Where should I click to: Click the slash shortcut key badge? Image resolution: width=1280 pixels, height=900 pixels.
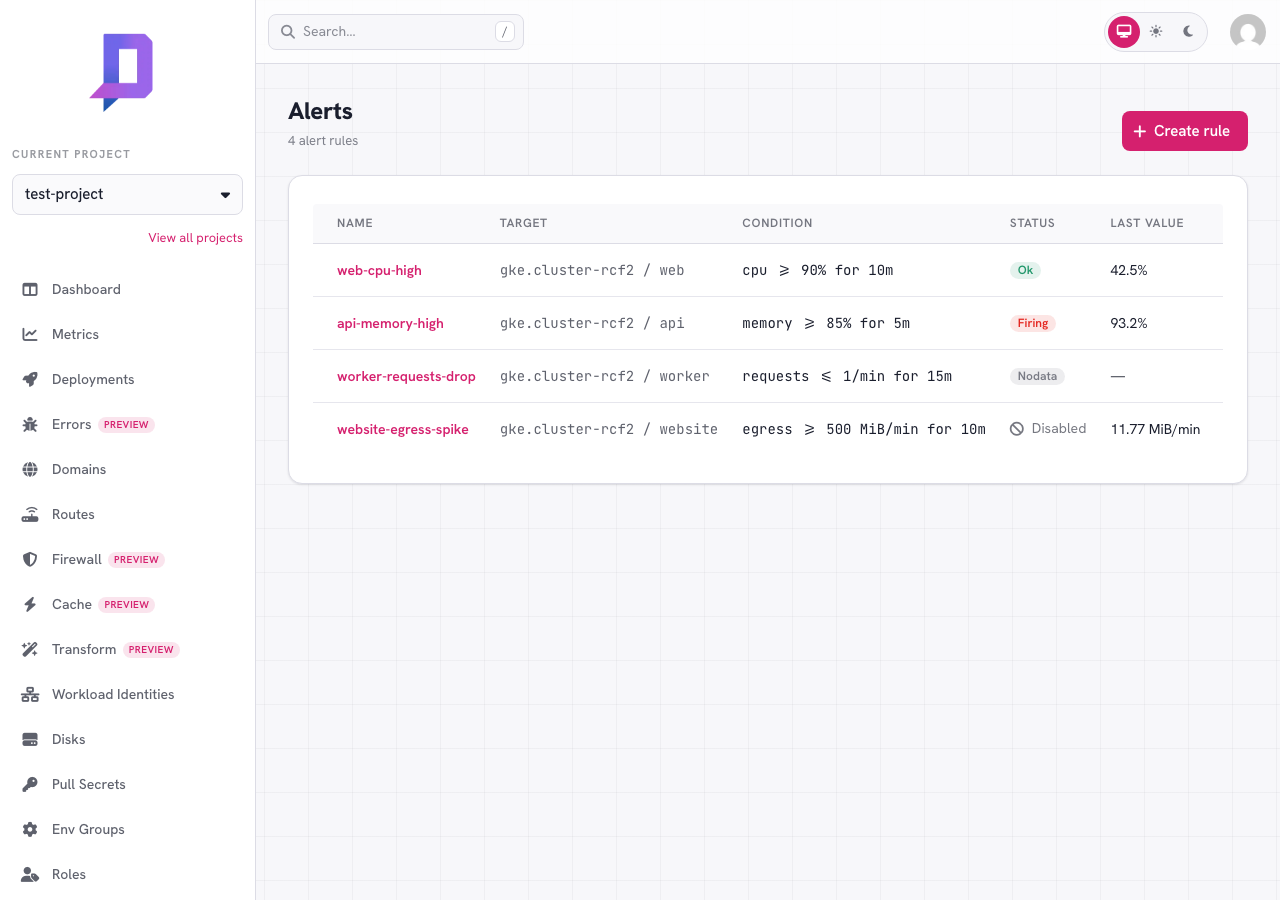click(x=505, y=32)
